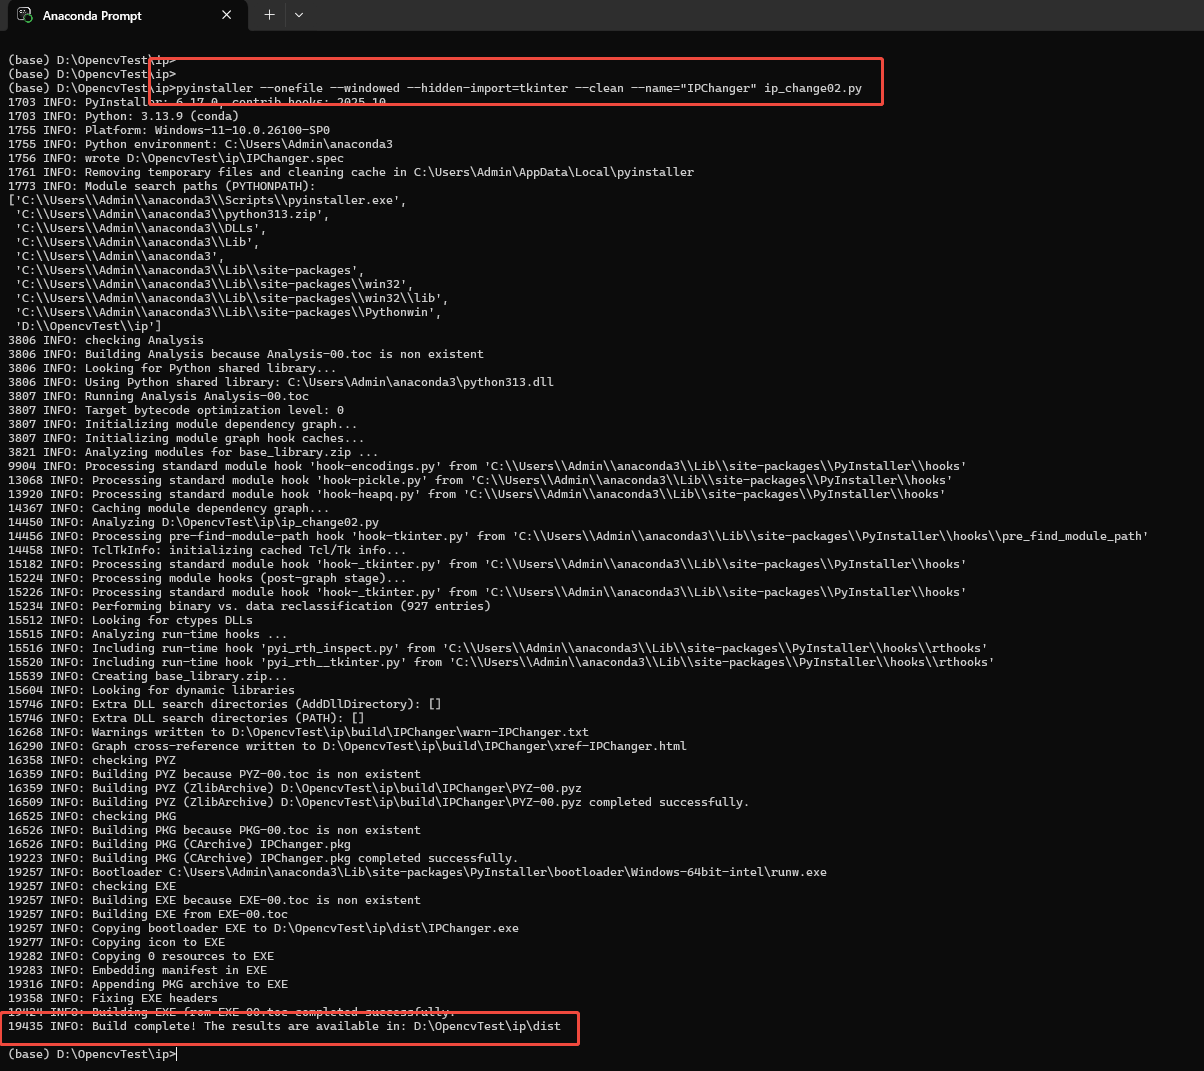Click 'Performing binary vs. data reclassification' line
The width and height of the screenshot is (1204, 1071).
(x=250, y=606)
